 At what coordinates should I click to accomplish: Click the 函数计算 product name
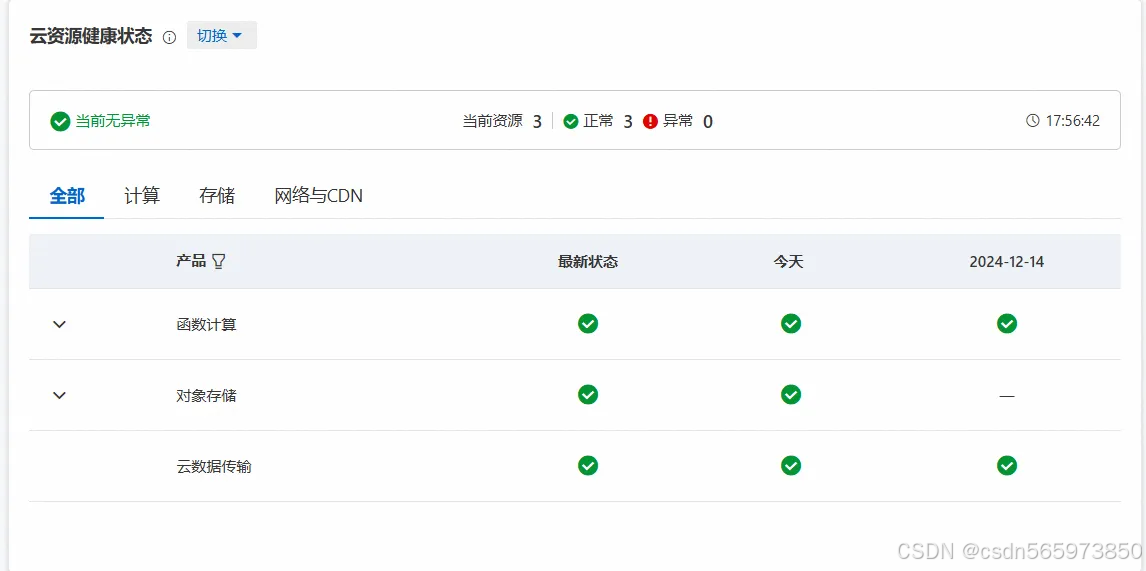(x=207, y=325)
